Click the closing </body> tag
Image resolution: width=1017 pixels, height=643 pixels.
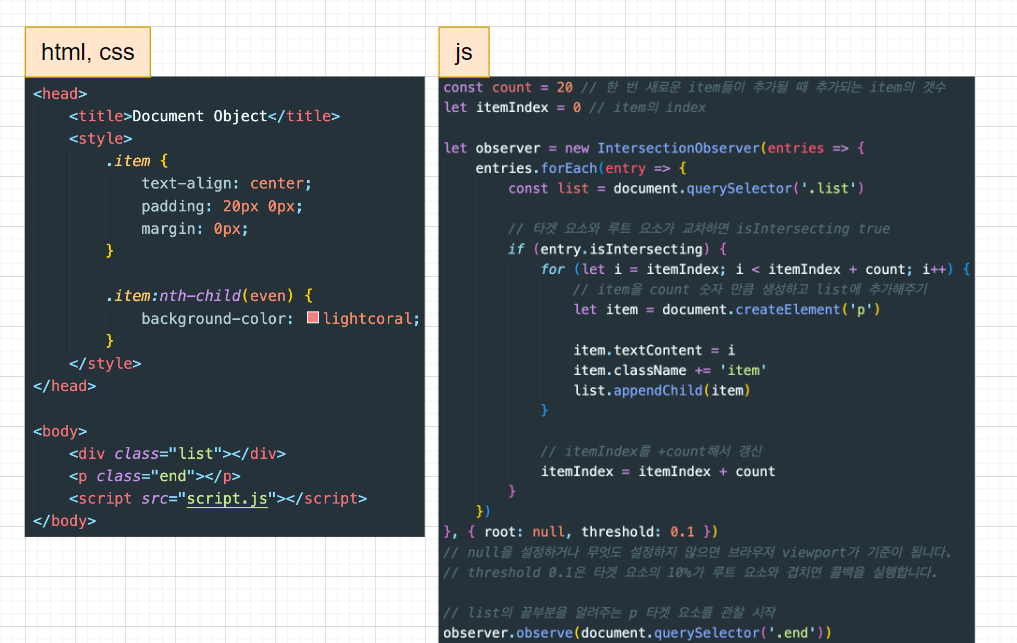[x=65, y=521]
